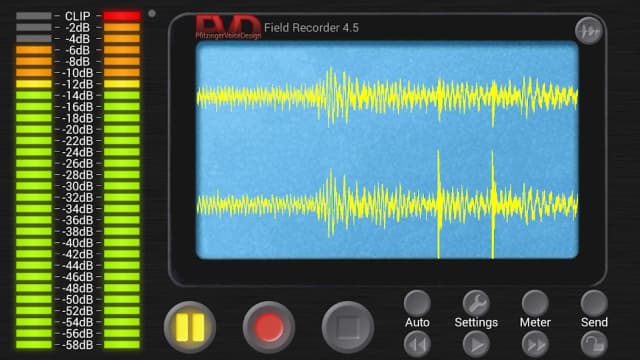Click the -40dB label on the meter
Screen dimensions: 640x360
(x=78, y=243)
